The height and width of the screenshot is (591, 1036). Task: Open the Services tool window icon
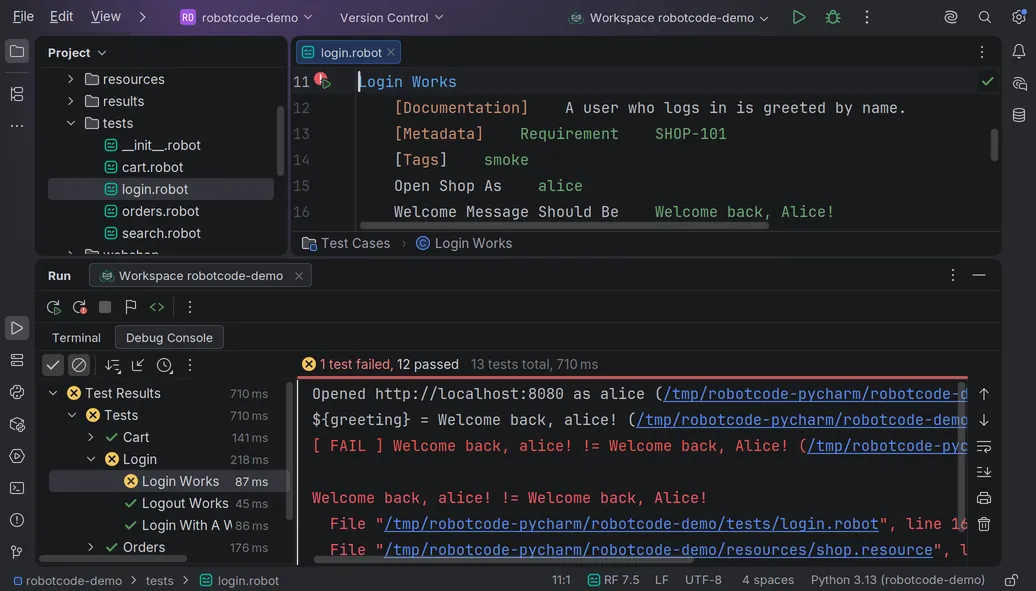click(x=17, y=456)
